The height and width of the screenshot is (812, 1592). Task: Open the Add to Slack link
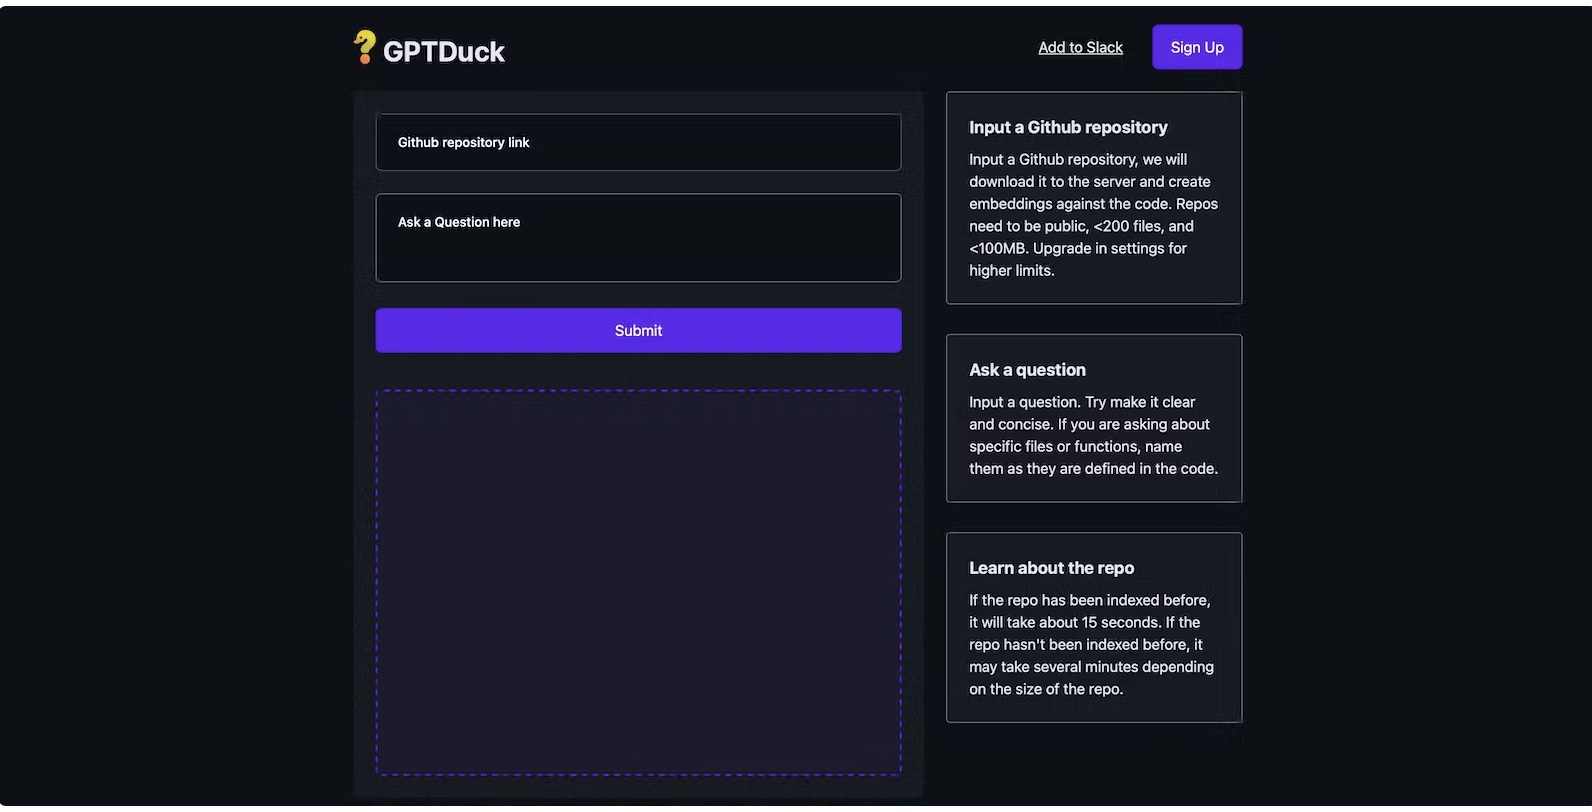point(1080,47)
